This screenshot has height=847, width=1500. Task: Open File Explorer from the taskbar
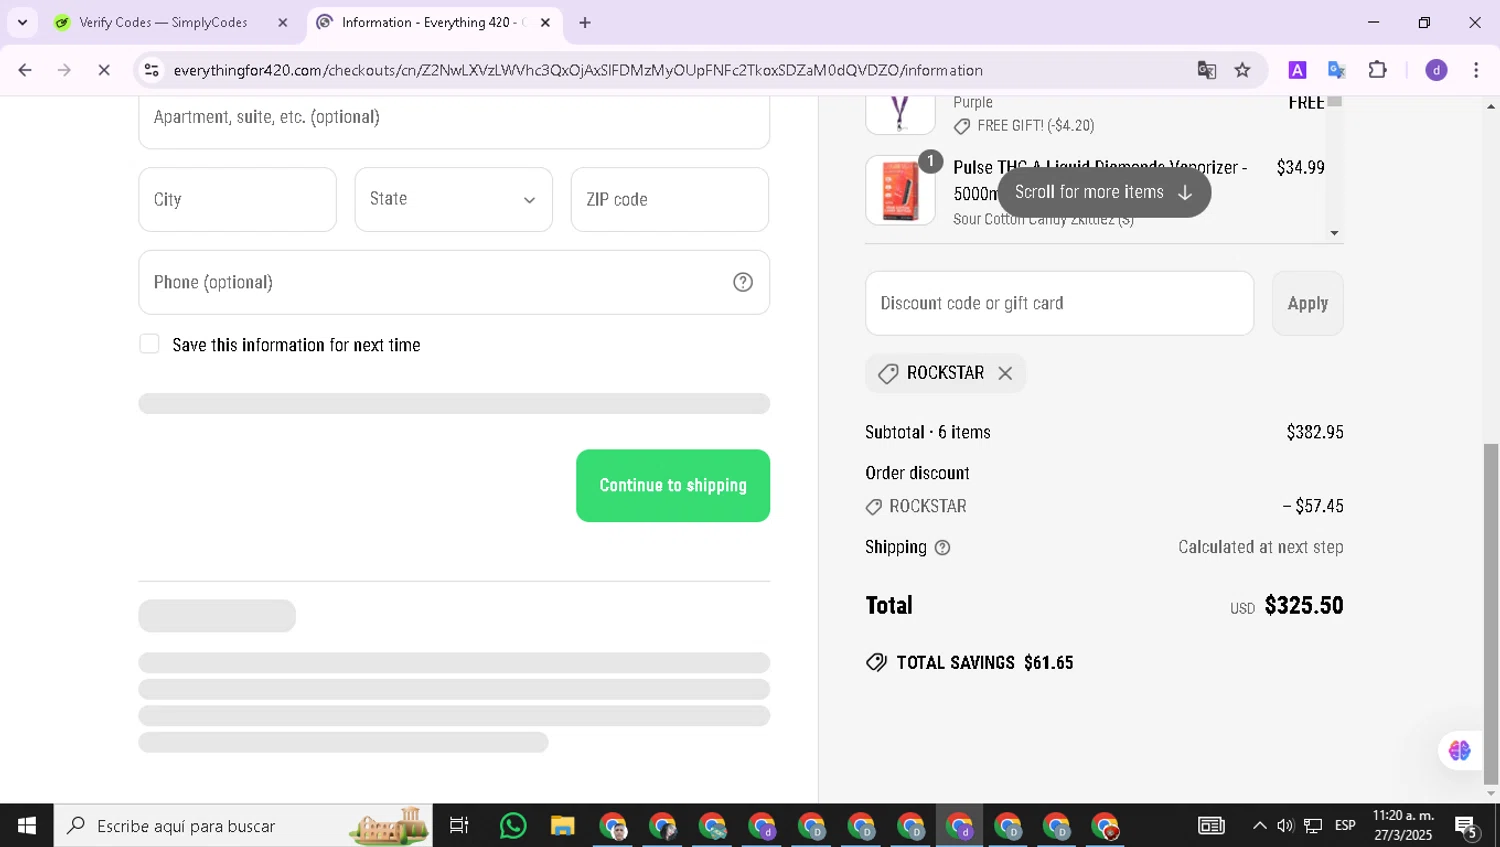click(563, 826)
